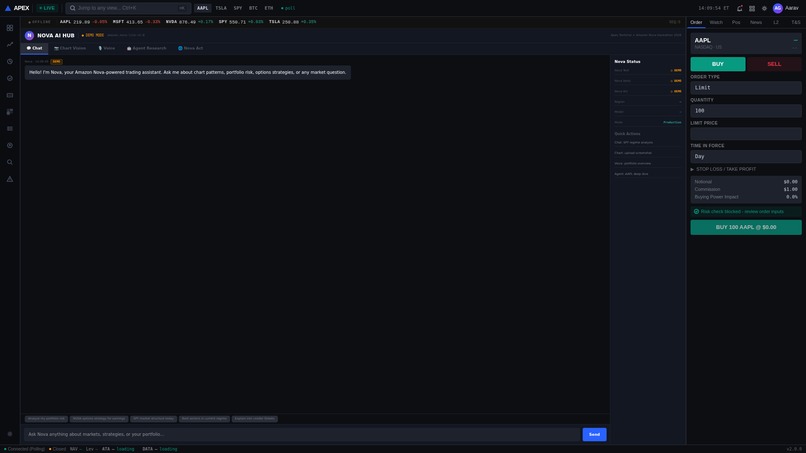806x453 pixels.
Task: Open the L2 tab in the right panel
Action: pos(776,23)
